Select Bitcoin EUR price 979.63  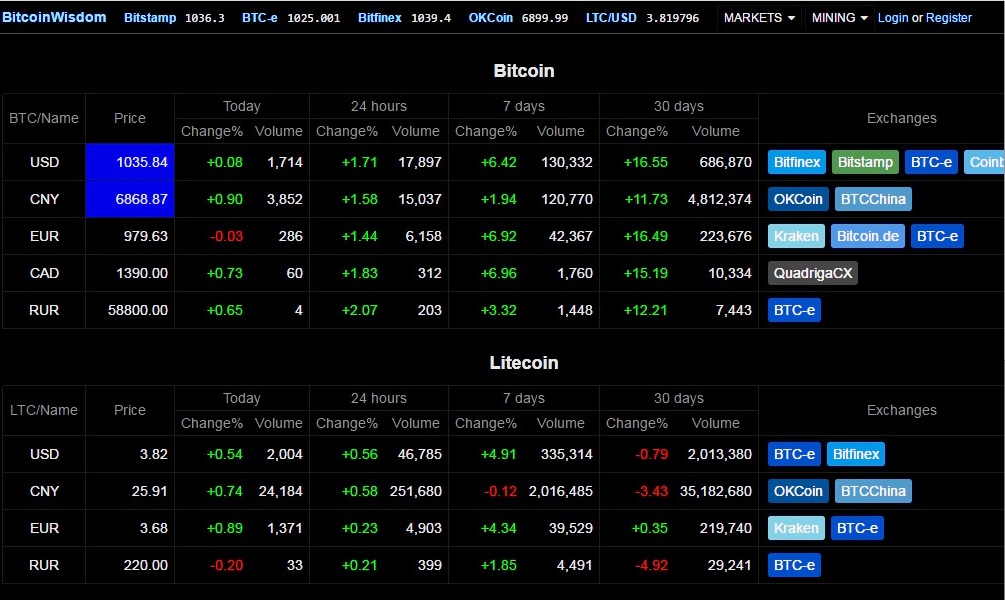click(x=145, y=237)
